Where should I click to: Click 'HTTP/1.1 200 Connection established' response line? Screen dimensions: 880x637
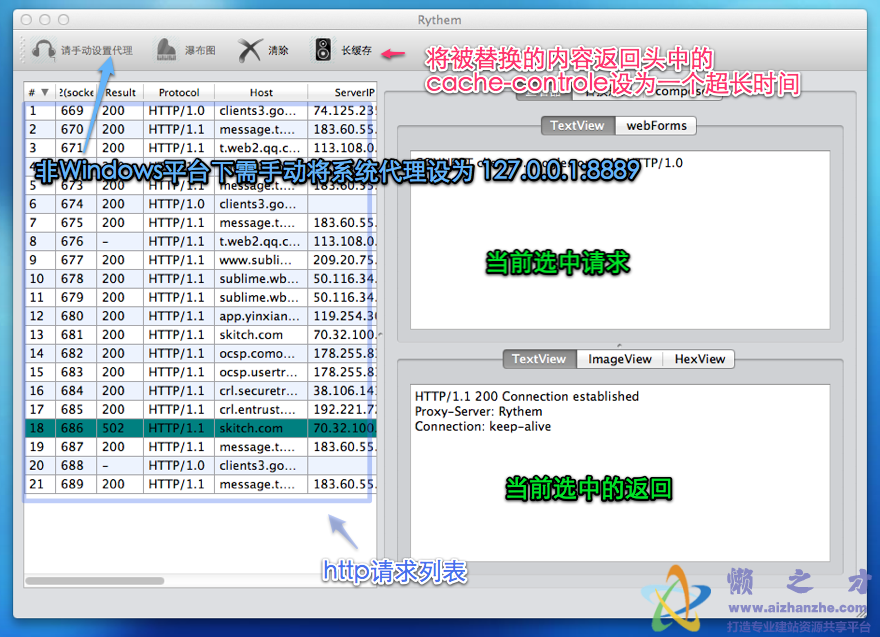point(526,396)
